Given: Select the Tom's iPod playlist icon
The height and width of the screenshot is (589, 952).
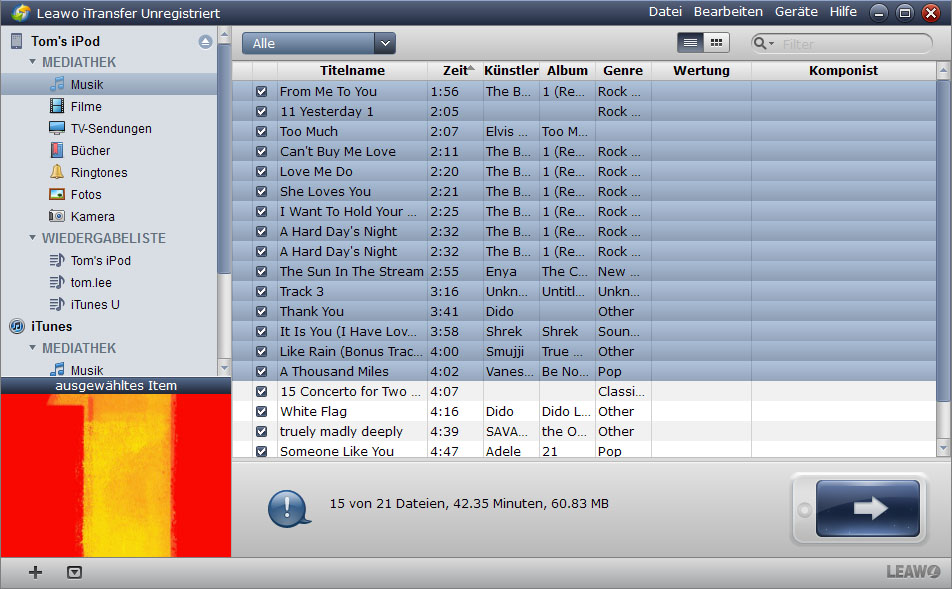Looking at the screenshot, I should pos(57,260).
